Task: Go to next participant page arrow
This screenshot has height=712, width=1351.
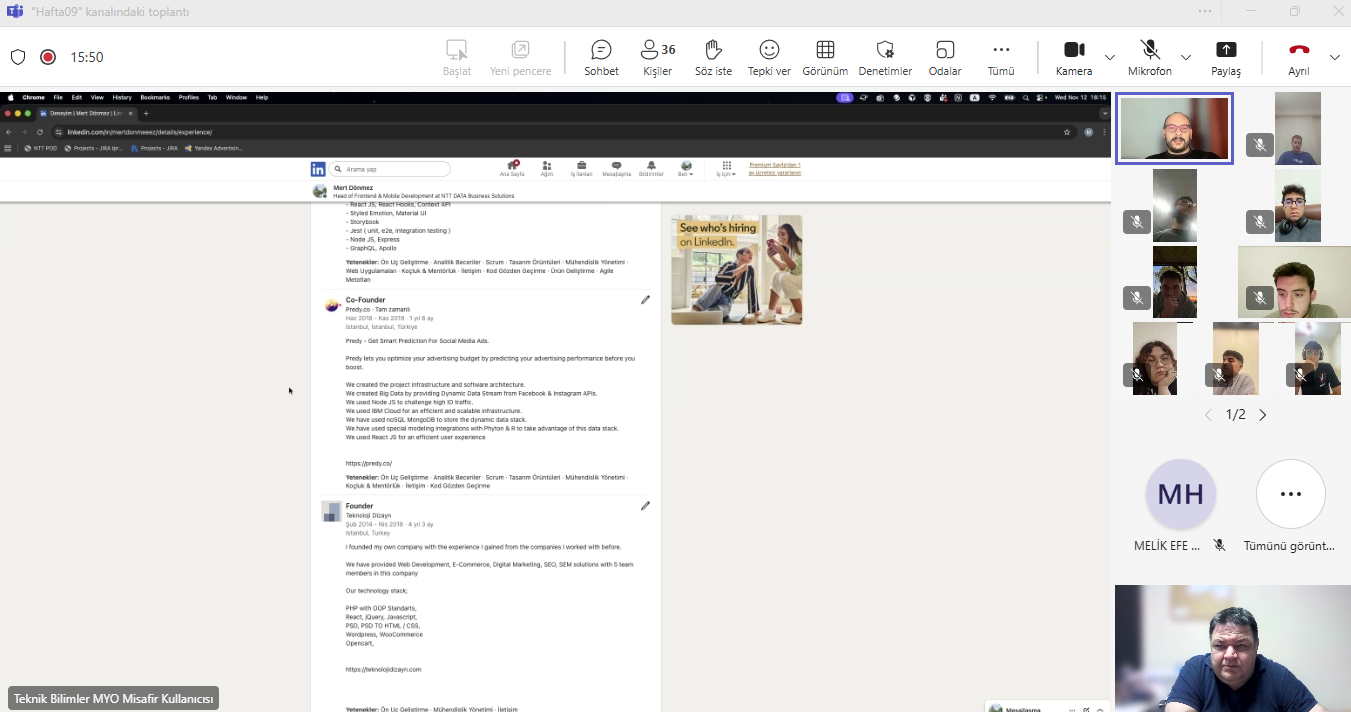Action: pos(1263,415)
